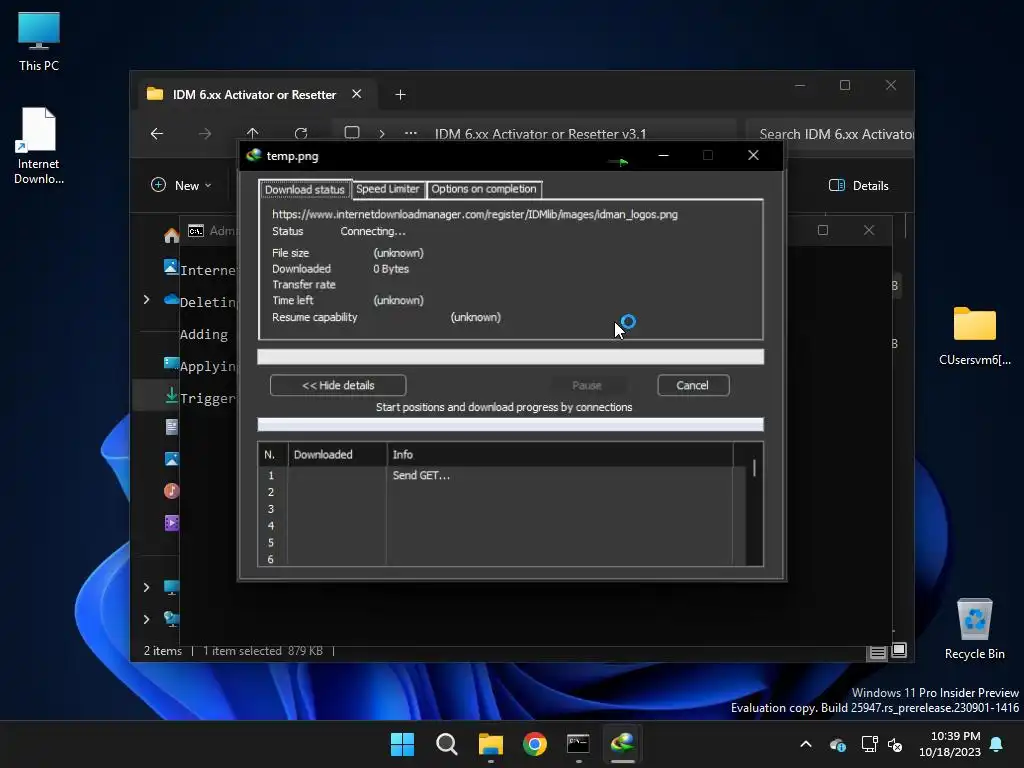The height and width of the screenshot is (768, 1024).
Task: Open This PC desktop icon
Action: (x=39, y=41)
